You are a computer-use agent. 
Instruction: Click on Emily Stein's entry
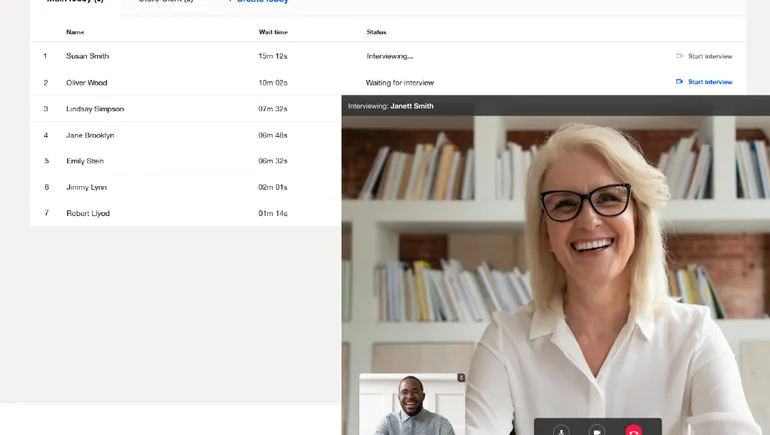point(85,161)
